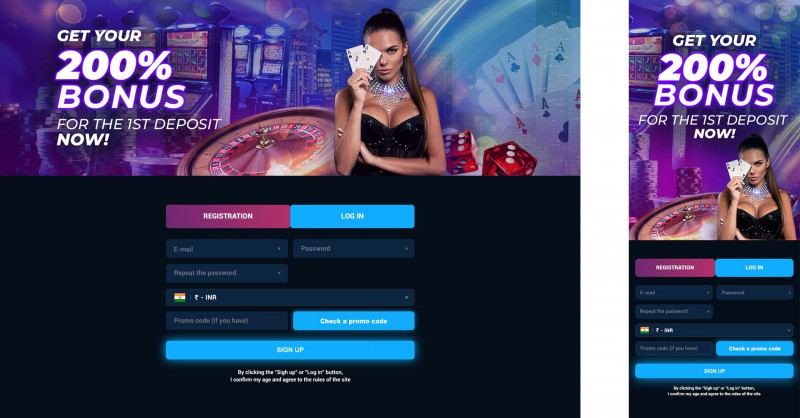Switch to the Registration tab in desktop form
The image size is (800, 418).
tap(228, 216)
